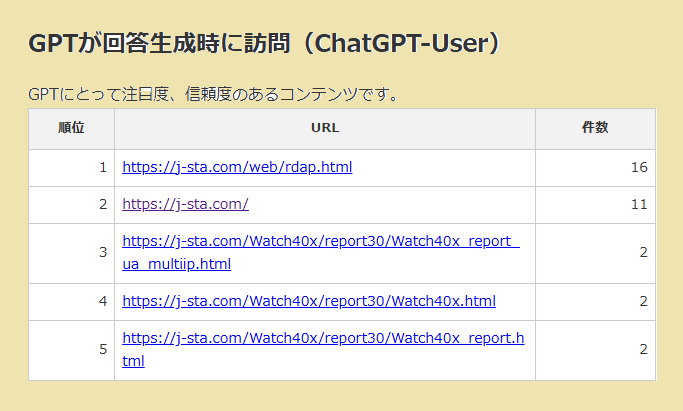Viewport: 683px width, 411px height.
Task: Click the count cell showing 16
Action: point(596,167)
